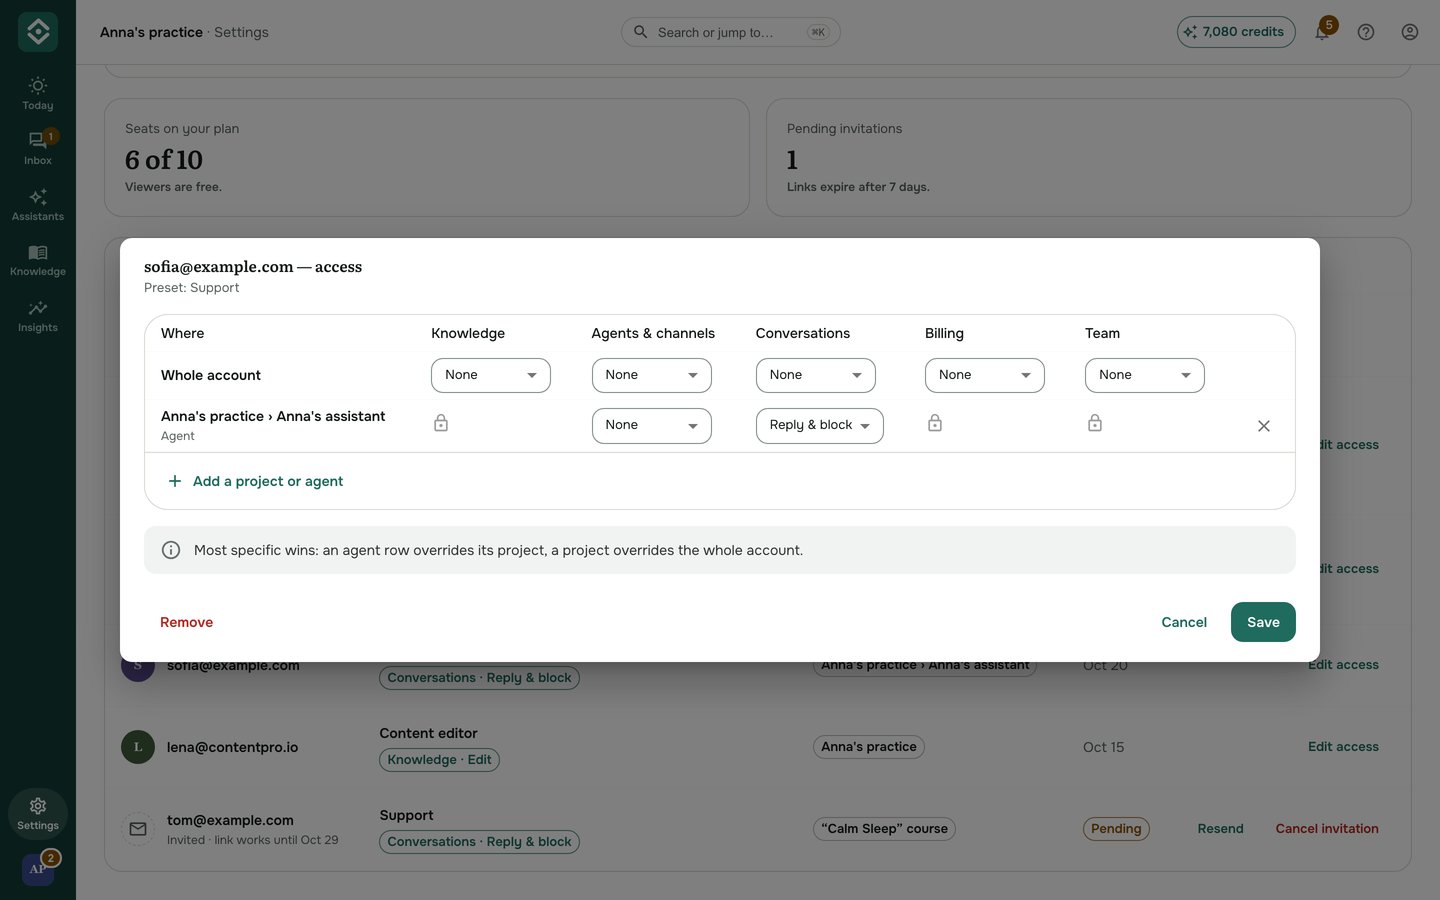Open Whole account Knowledge dropdown
This screenshot has height=900, width=1440.
coord(491,375)
